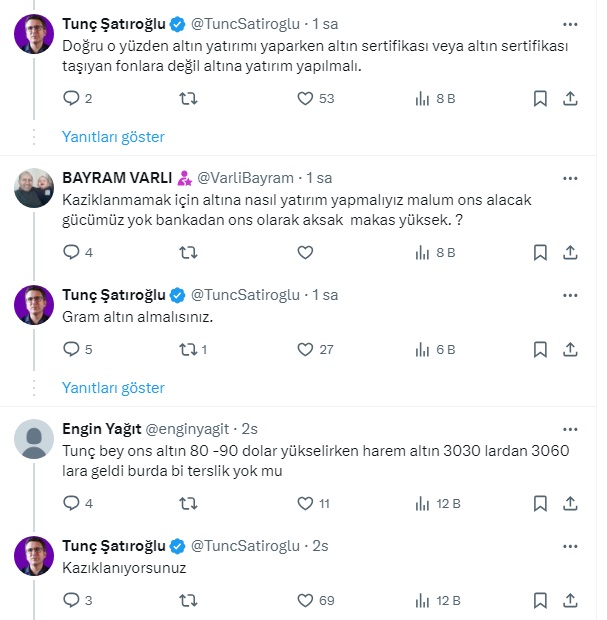
Task: Retweet BAYRAM VARLI's question tweet
Action: coord(187,253)
